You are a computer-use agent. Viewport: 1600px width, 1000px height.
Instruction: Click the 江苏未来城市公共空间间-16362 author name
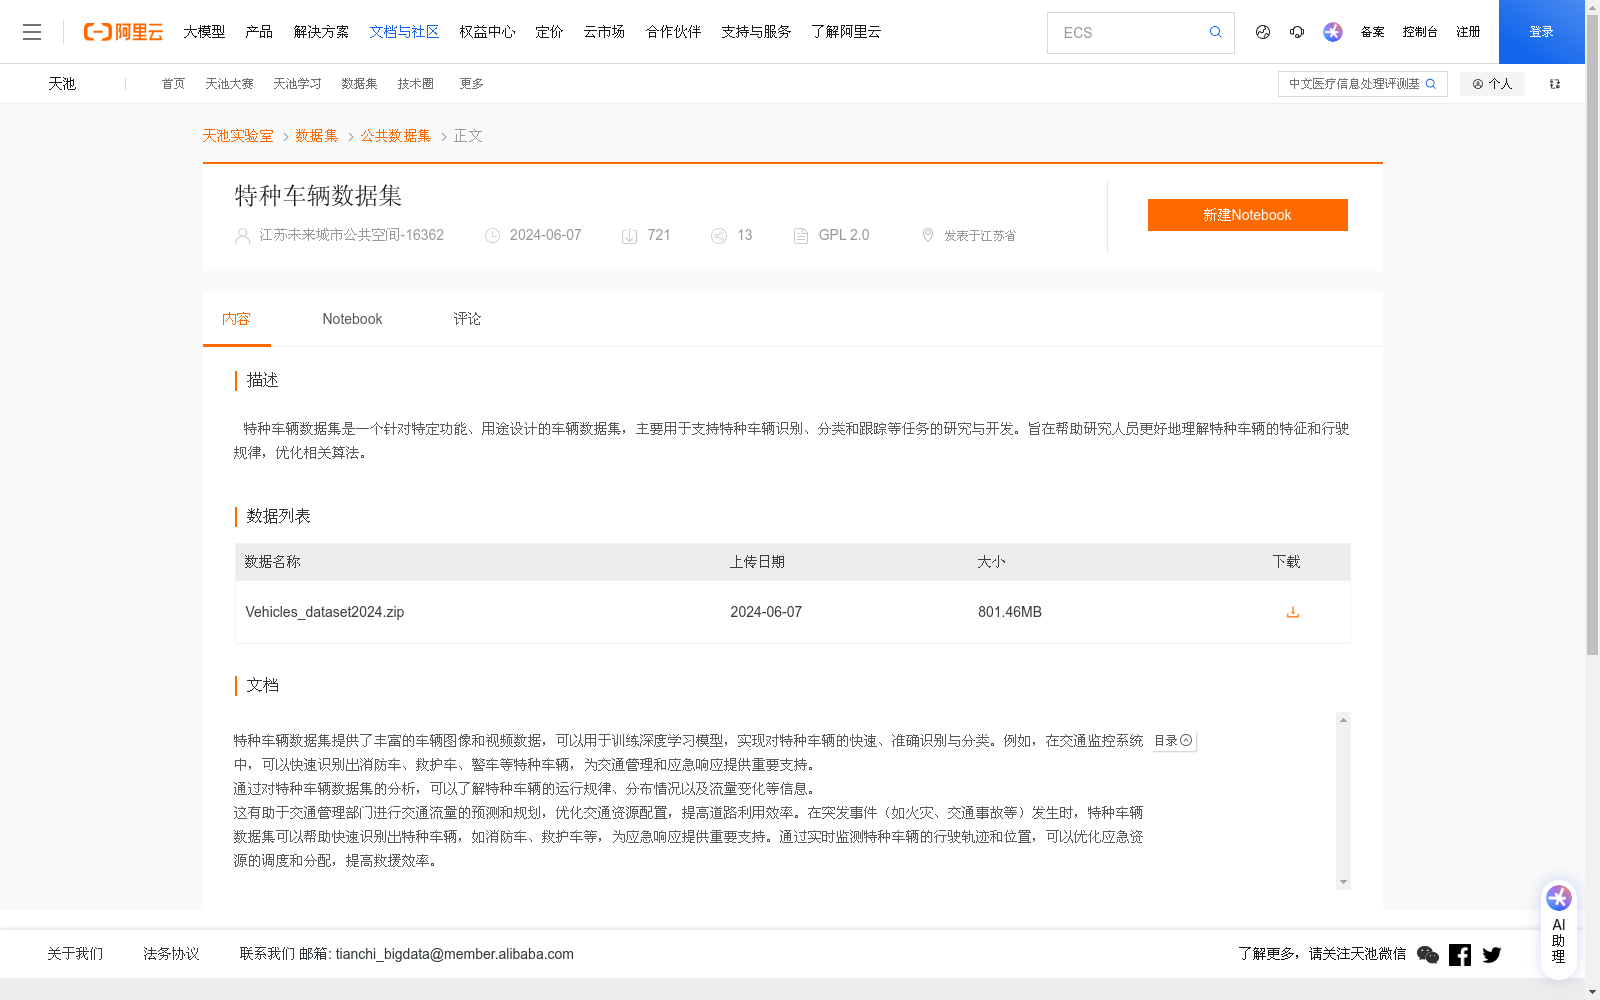point(351,235)
